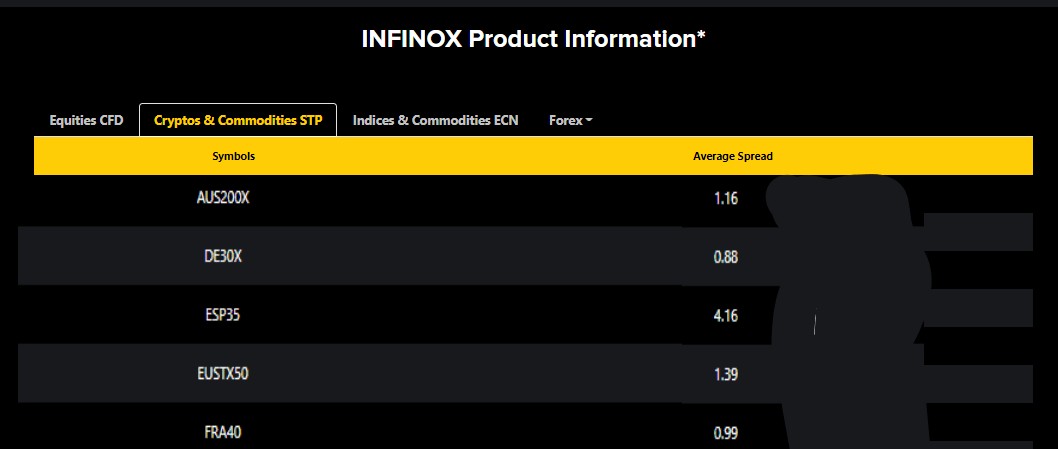This screenshot has width=1058, height=449.
Task: Select the FRA40 symbol row
Action: coord(223,432)
